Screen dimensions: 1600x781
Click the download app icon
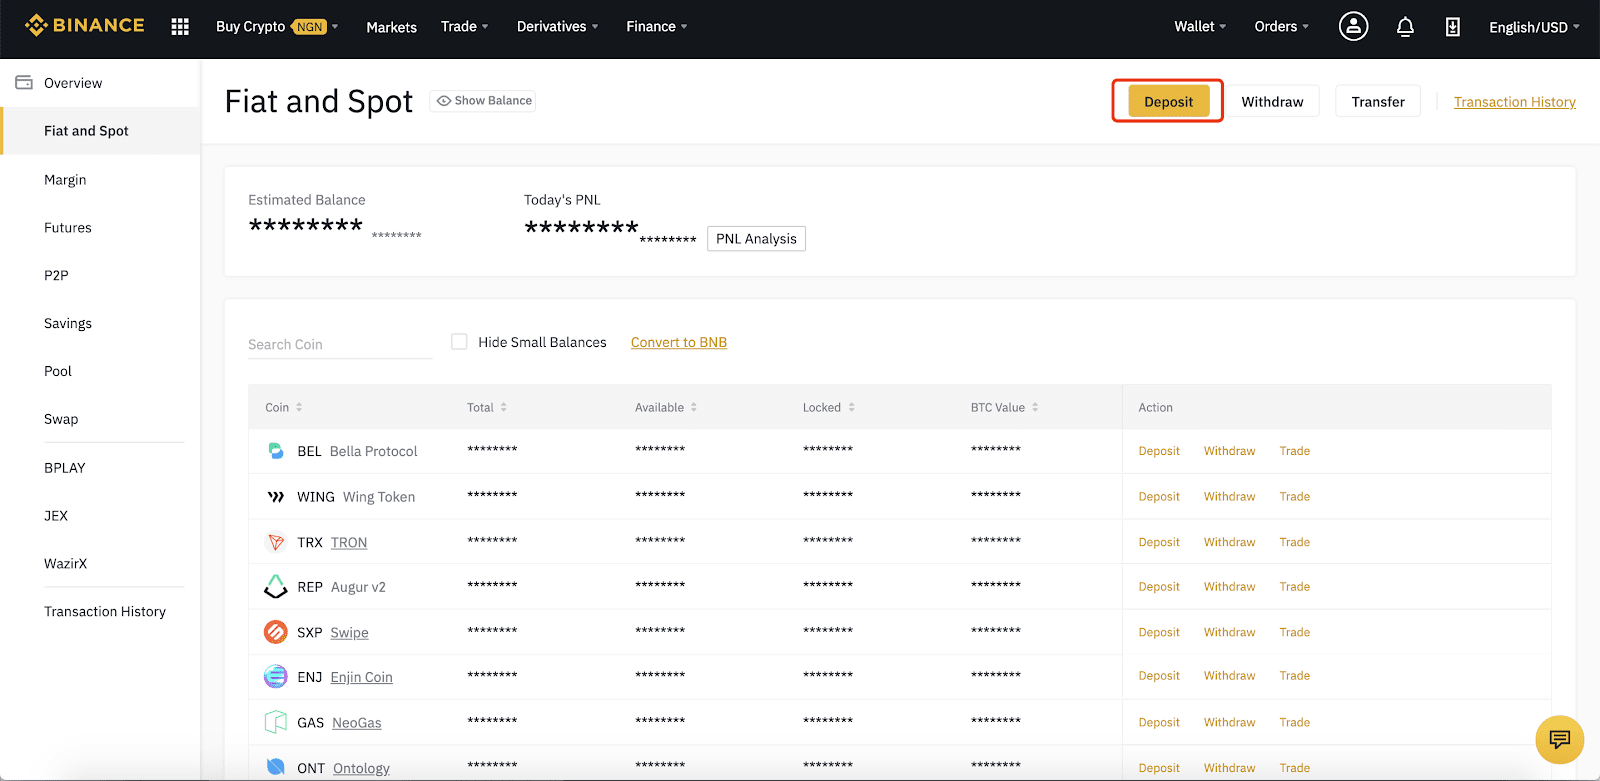pyautogui.click(x=1452, y=27)
